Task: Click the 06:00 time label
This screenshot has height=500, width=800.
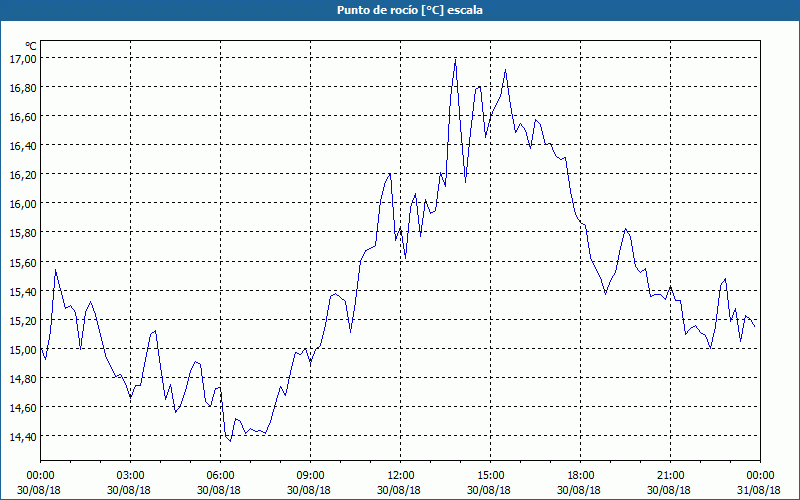Action: (x=220, y=476)
